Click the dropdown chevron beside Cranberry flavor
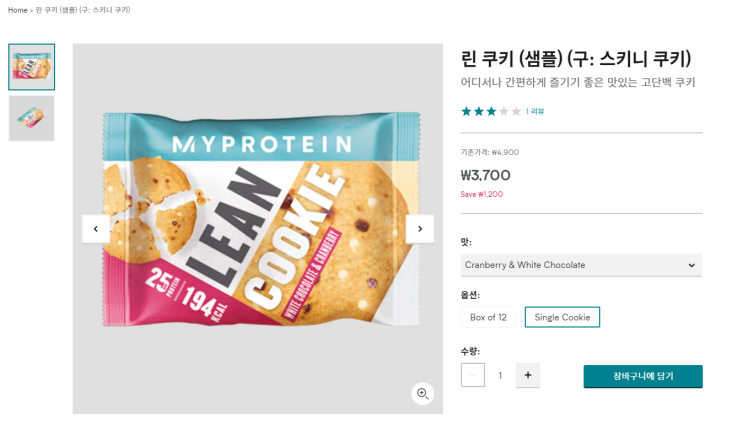The height and width of the screenshot is (429, 743). coord(691,265)
